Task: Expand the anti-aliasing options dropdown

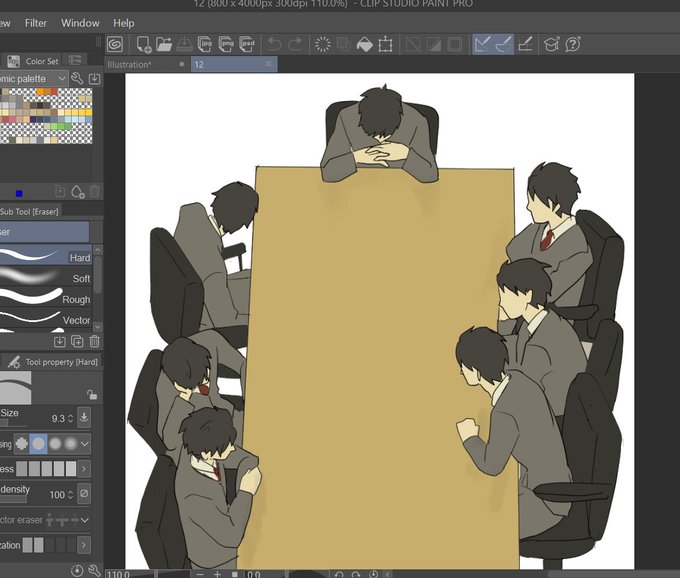Action: click(85, 444)
